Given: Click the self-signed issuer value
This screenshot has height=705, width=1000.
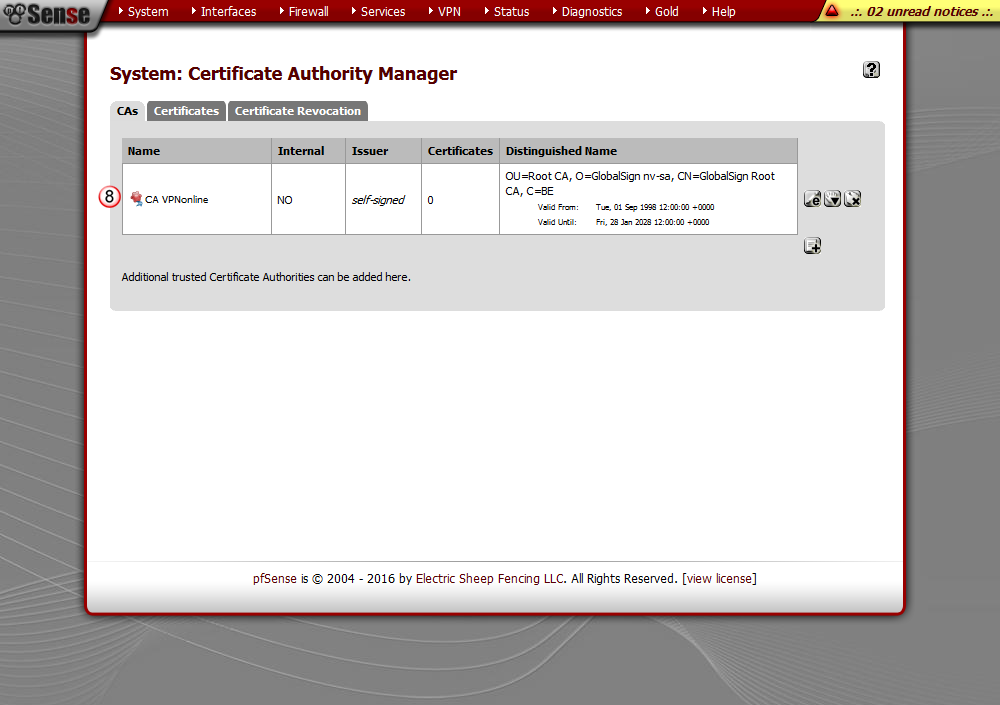Looking at the screenshot, I should [x=378, y=200].
